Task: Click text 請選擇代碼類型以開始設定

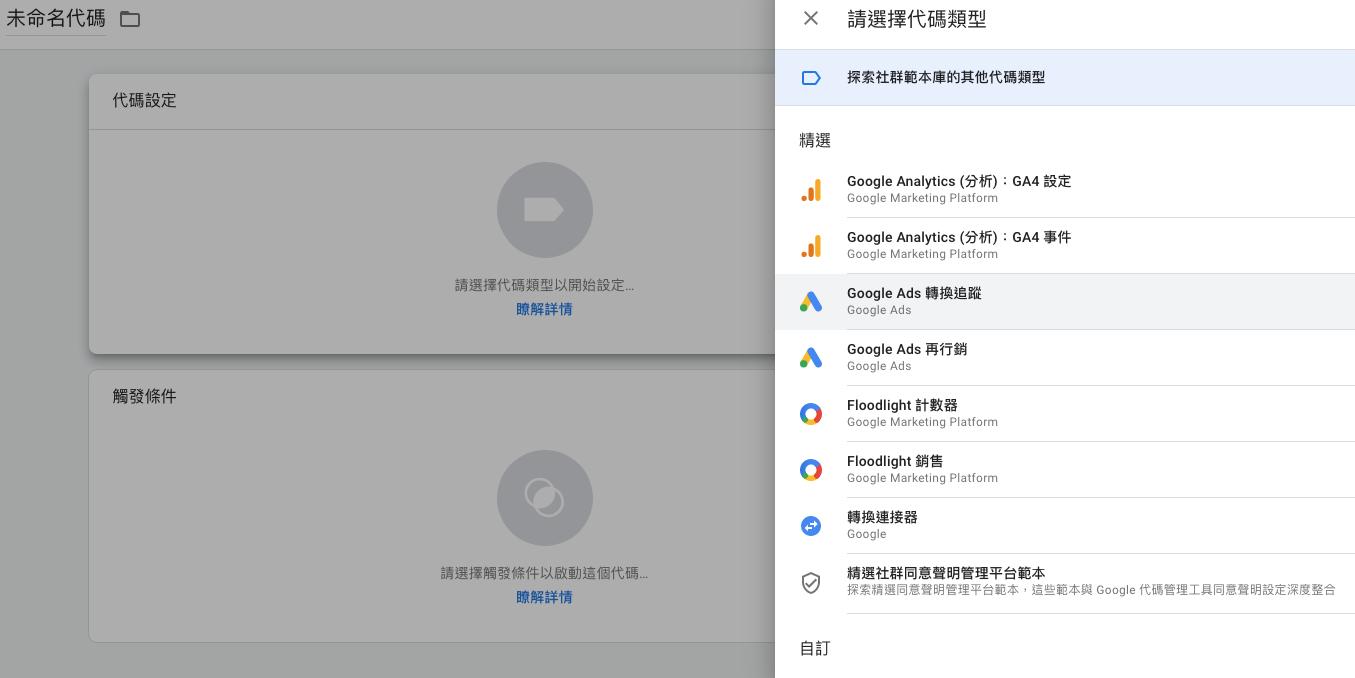Action: tap(545, 286)
